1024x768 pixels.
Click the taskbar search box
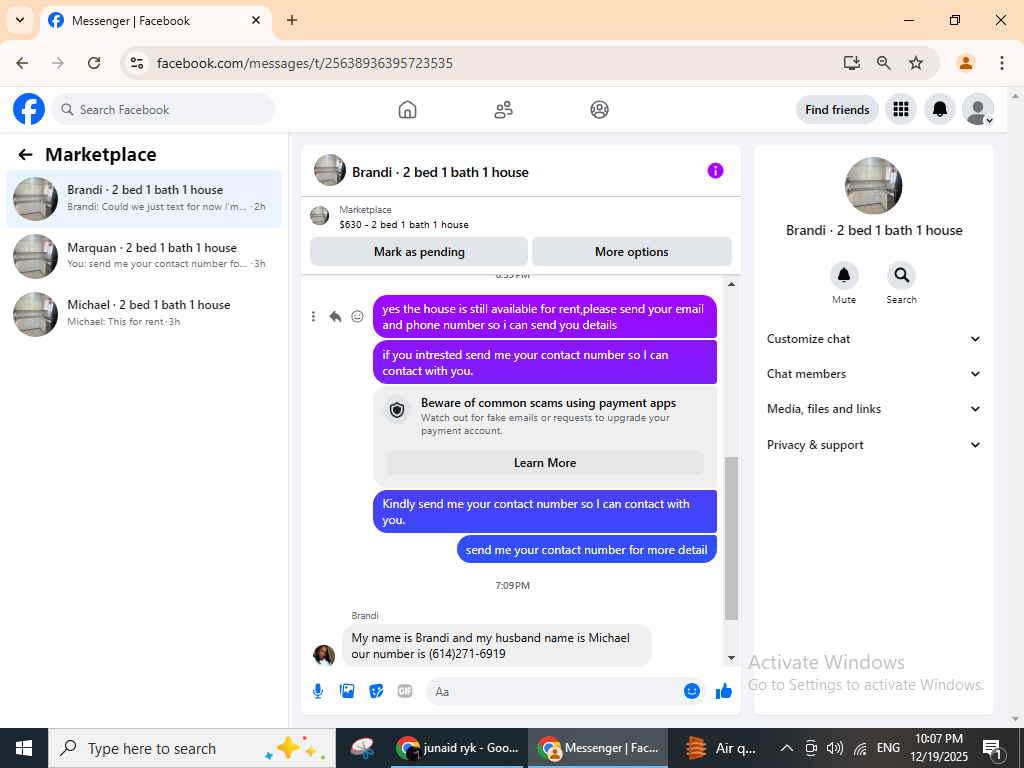coord(191,748)
